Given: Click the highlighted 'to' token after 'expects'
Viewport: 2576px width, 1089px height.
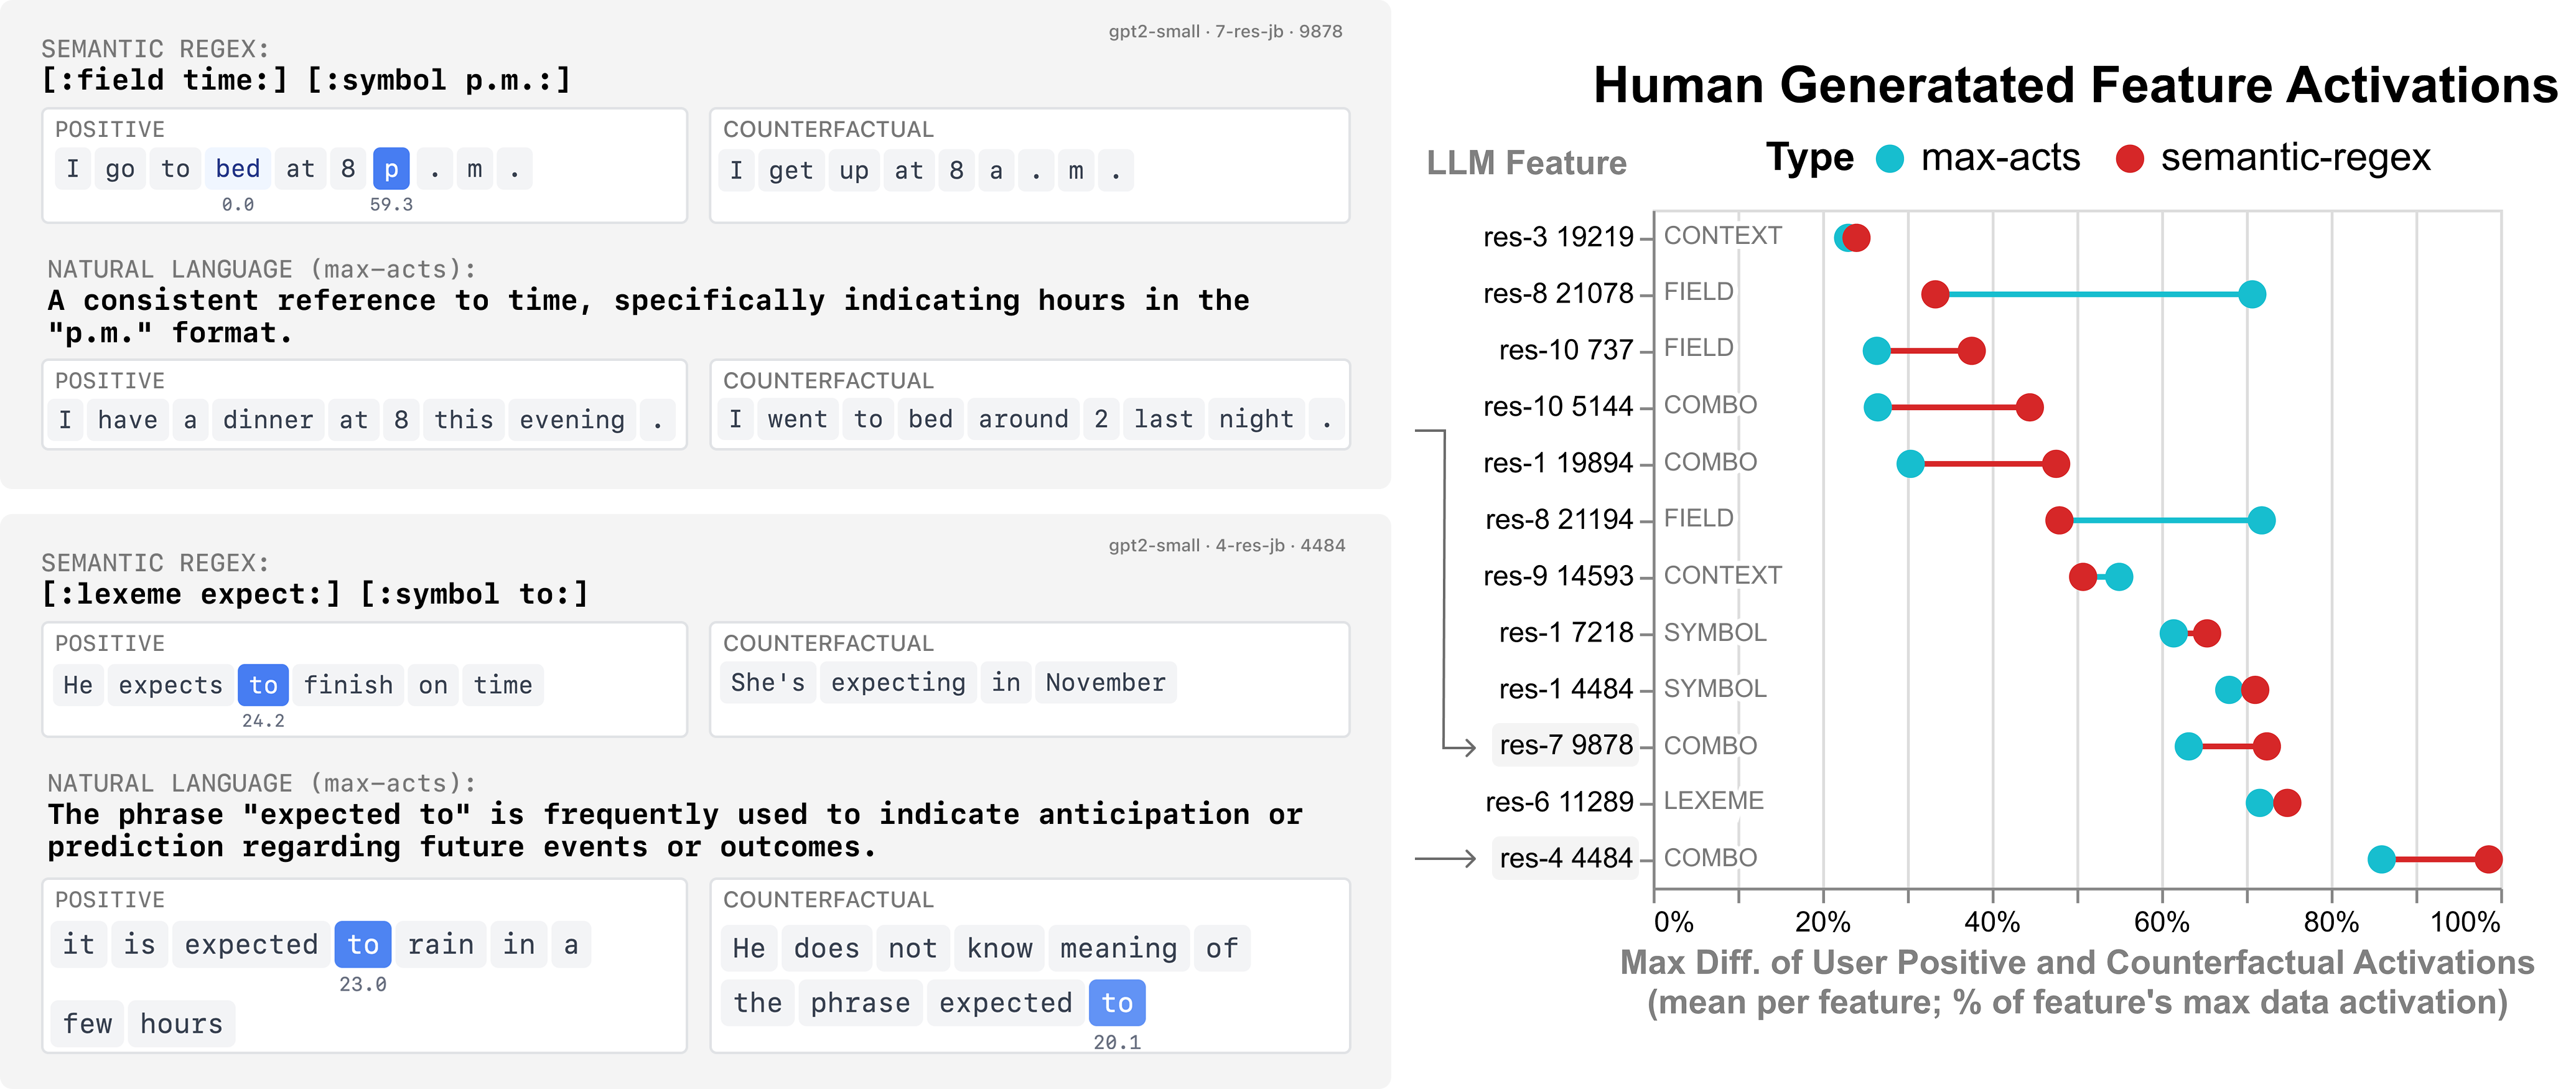Looking at the screenshot, I should click(x=263, y=685).
